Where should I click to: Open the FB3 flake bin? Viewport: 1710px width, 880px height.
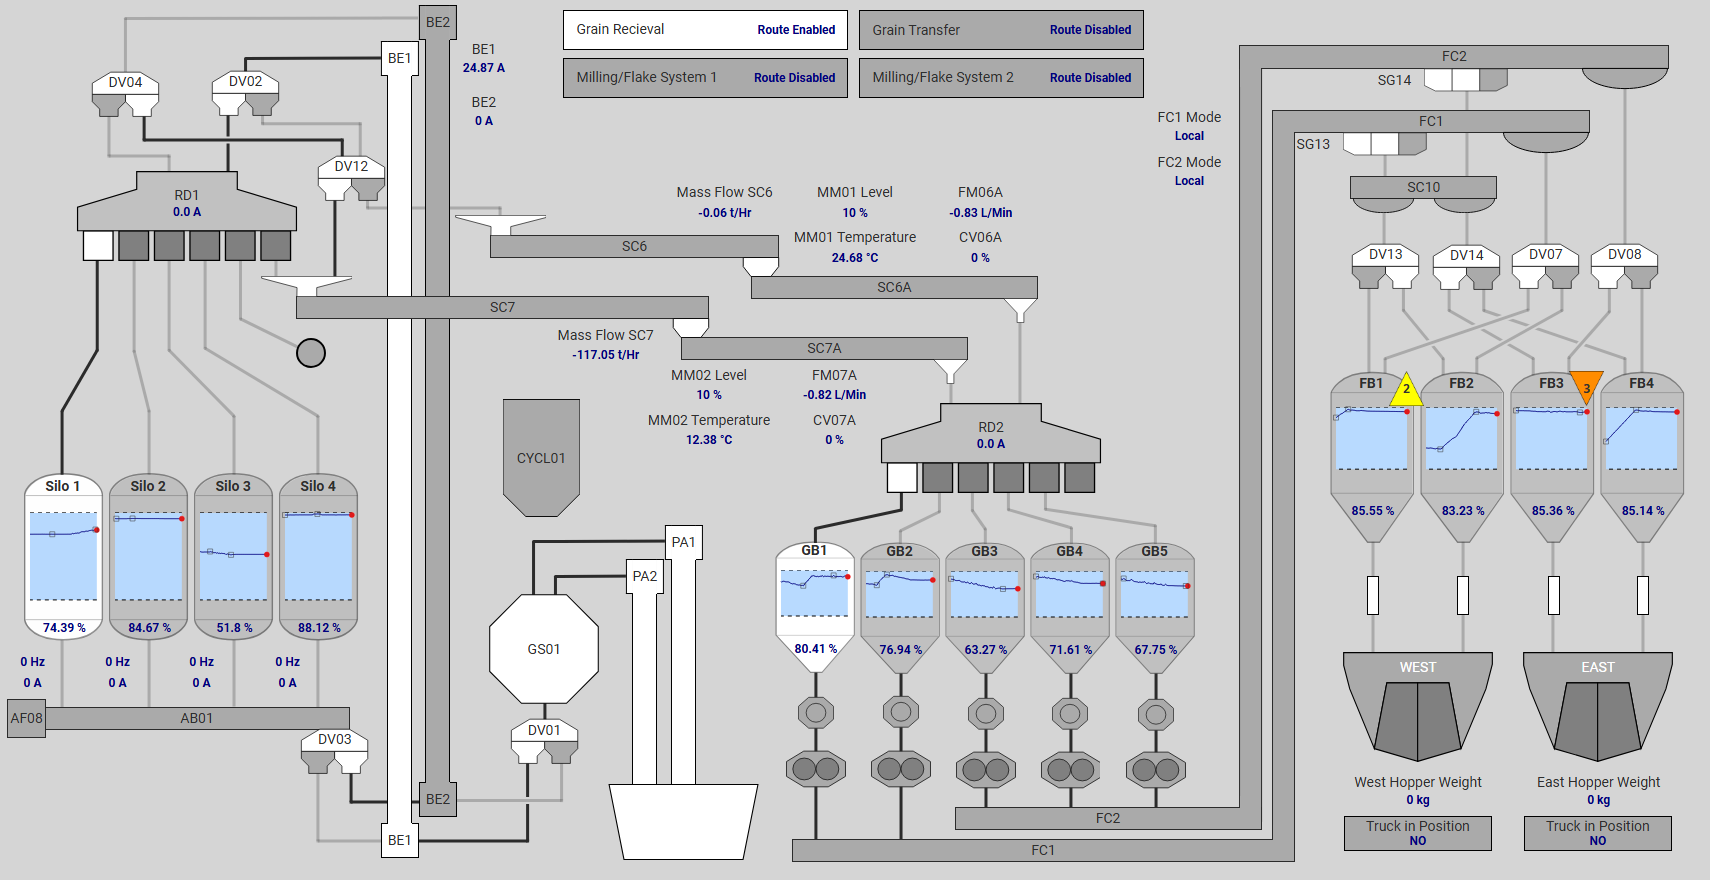[x=1552, y=458]
